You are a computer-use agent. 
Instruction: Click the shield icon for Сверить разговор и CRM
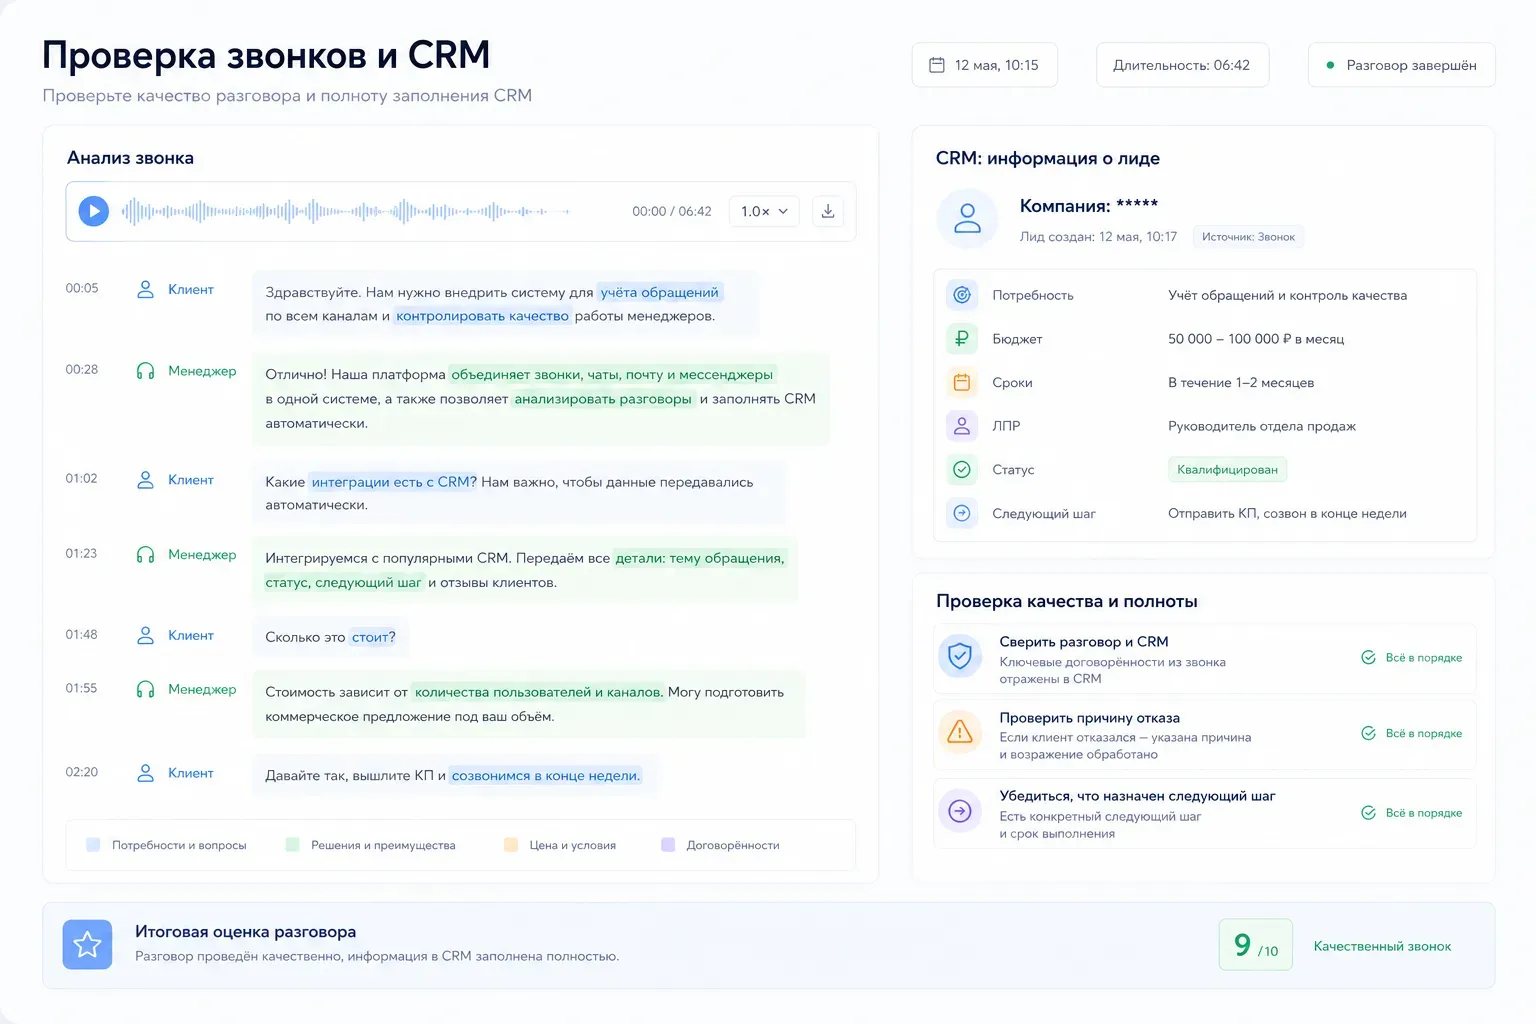(x=960, y=657)
